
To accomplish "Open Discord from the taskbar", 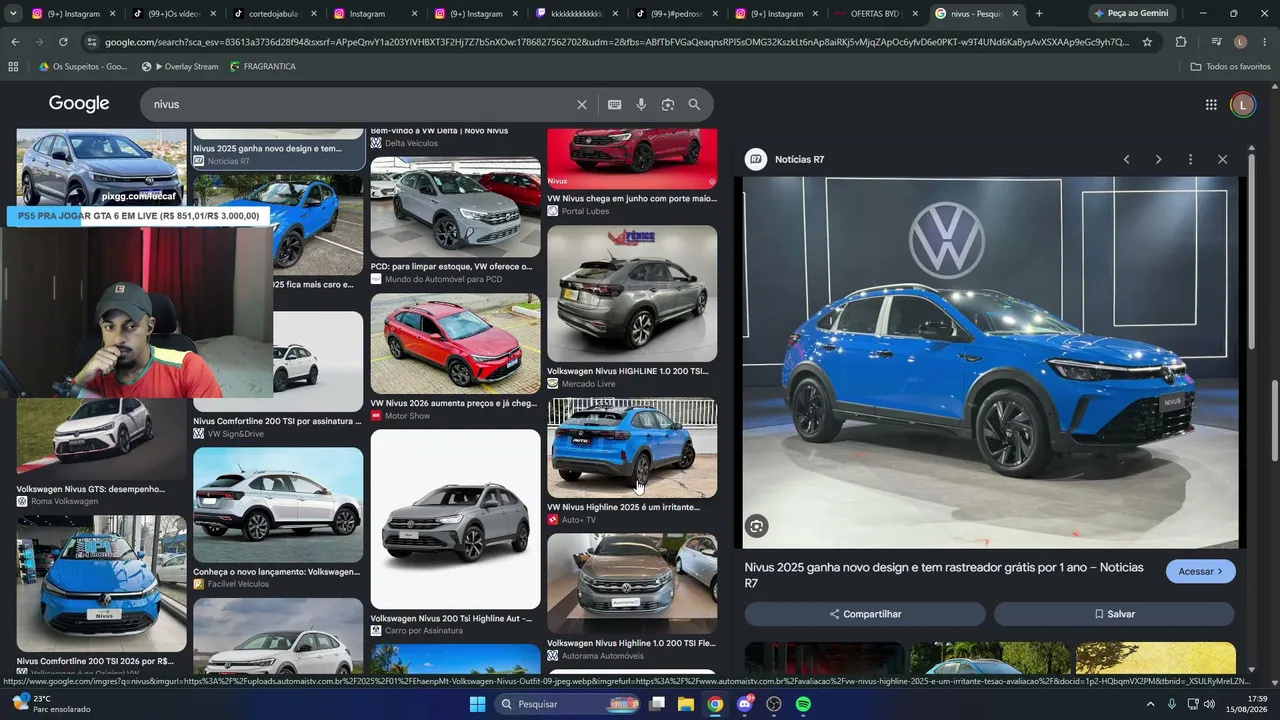I will click(x=744, y=704).
